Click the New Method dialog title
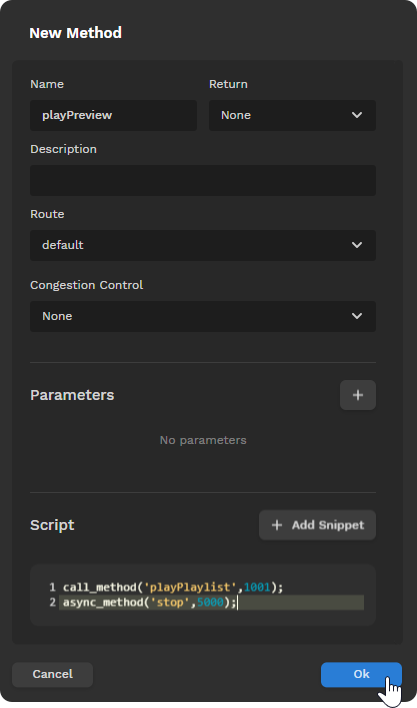This screenshot has width=417, height=708. (75, 33)
